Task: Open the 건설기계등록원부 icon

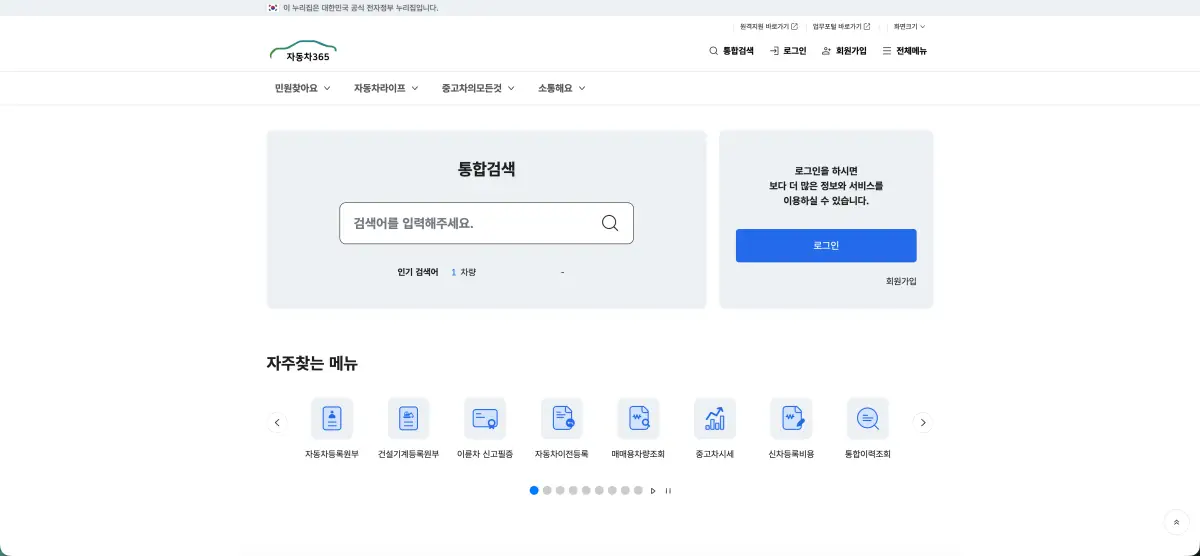Action: coord(408,419)
